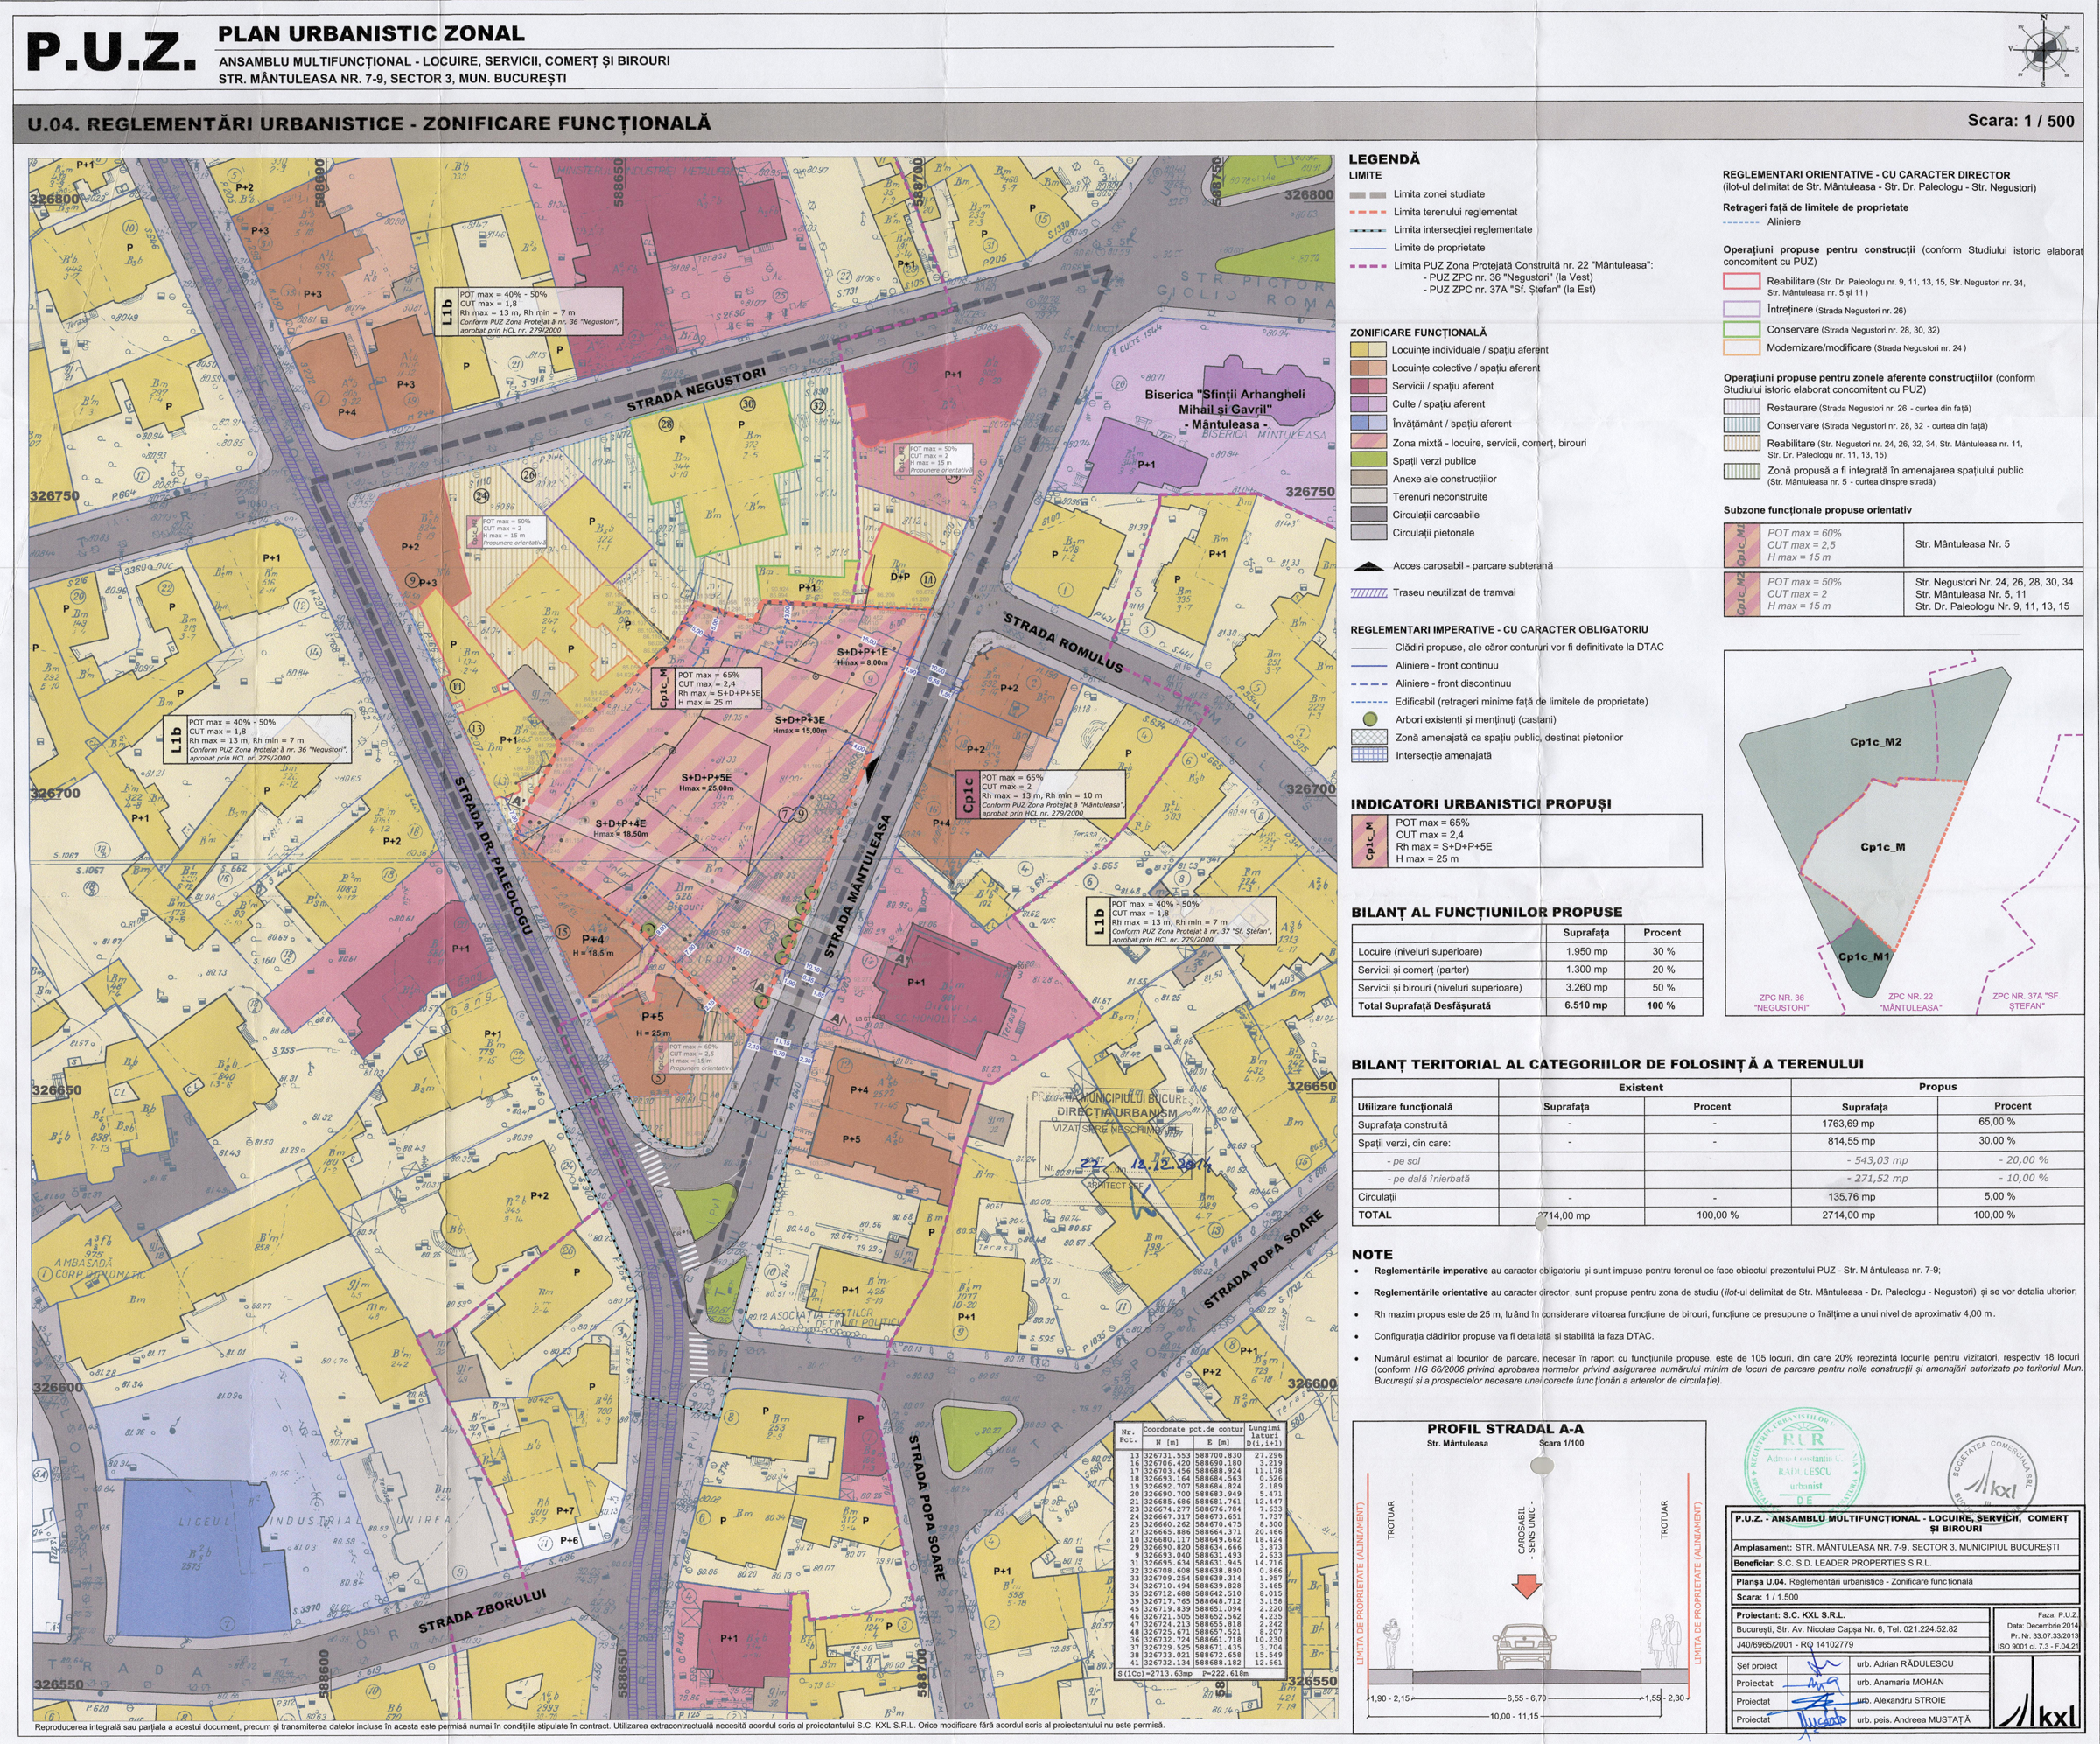The image size is (2100, 1744).
Task: Click the red-outlined Reabilitare construcții swatch
Action: click(1741, 283)
